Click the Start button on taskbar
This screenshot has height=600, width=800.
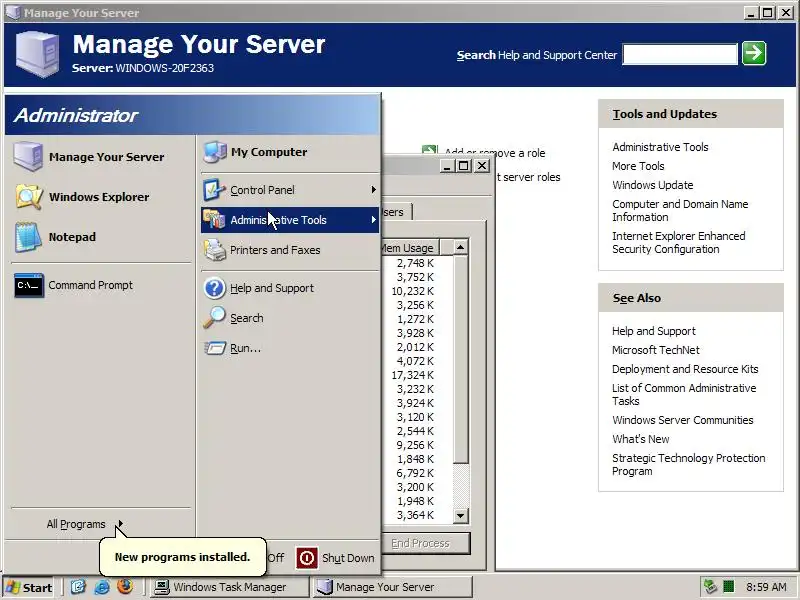[30, 587]
